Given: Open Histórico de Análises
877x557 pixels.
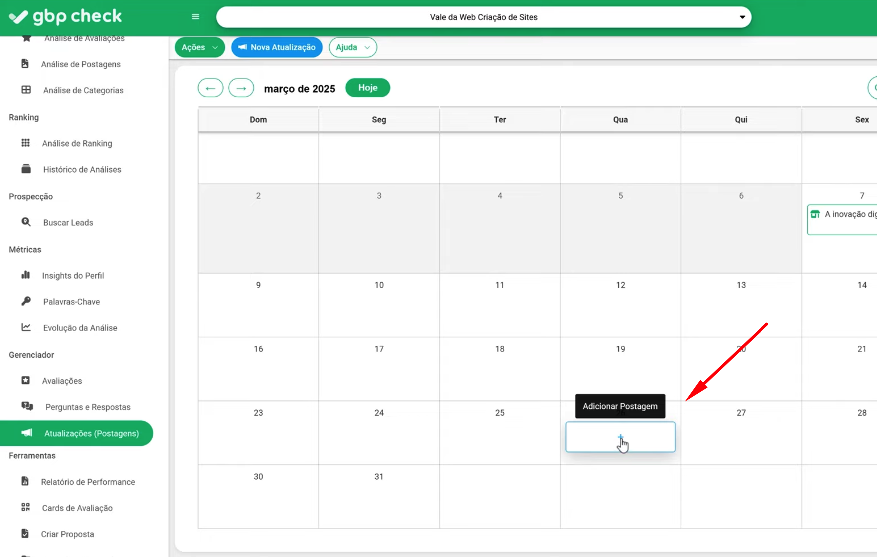Looking at the screenshot, I should 82,169.
